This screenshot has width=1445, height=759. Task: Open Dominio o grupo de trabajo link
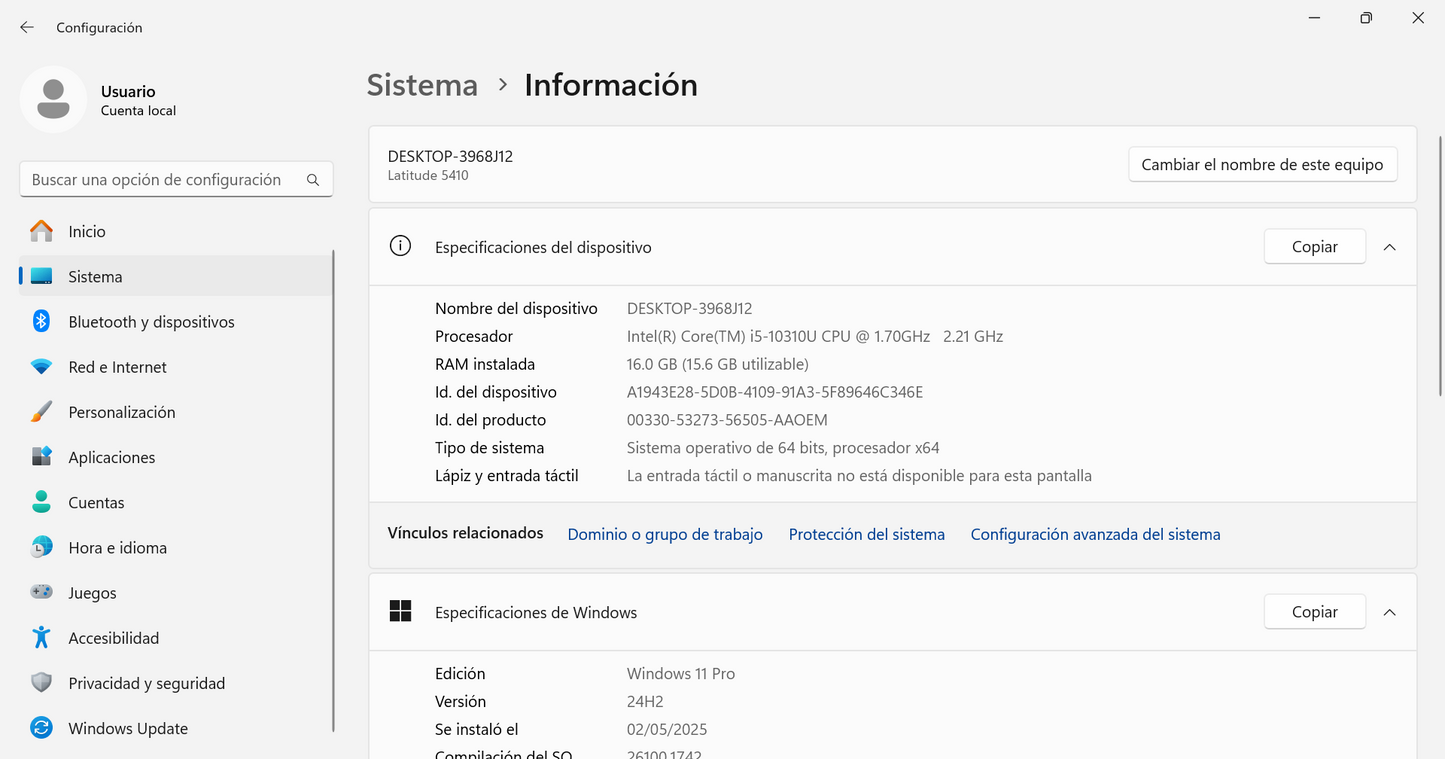click(x=665, y=534)
